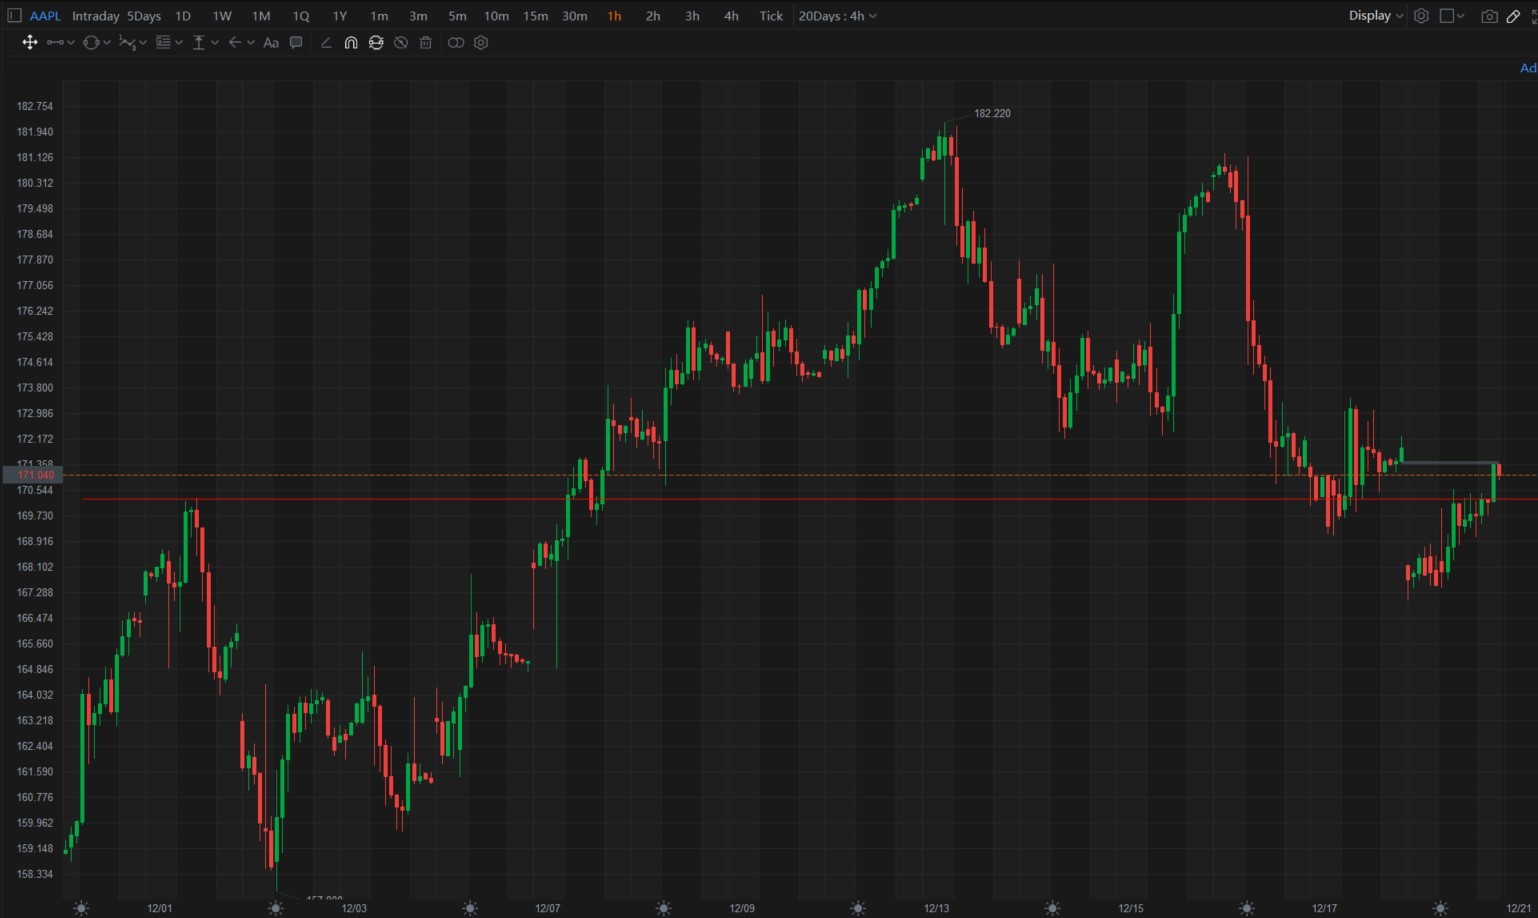This screenshot has width=1538, height=918.
Task: Click the sun session marker before 12/09
Action: click(664, 908)
